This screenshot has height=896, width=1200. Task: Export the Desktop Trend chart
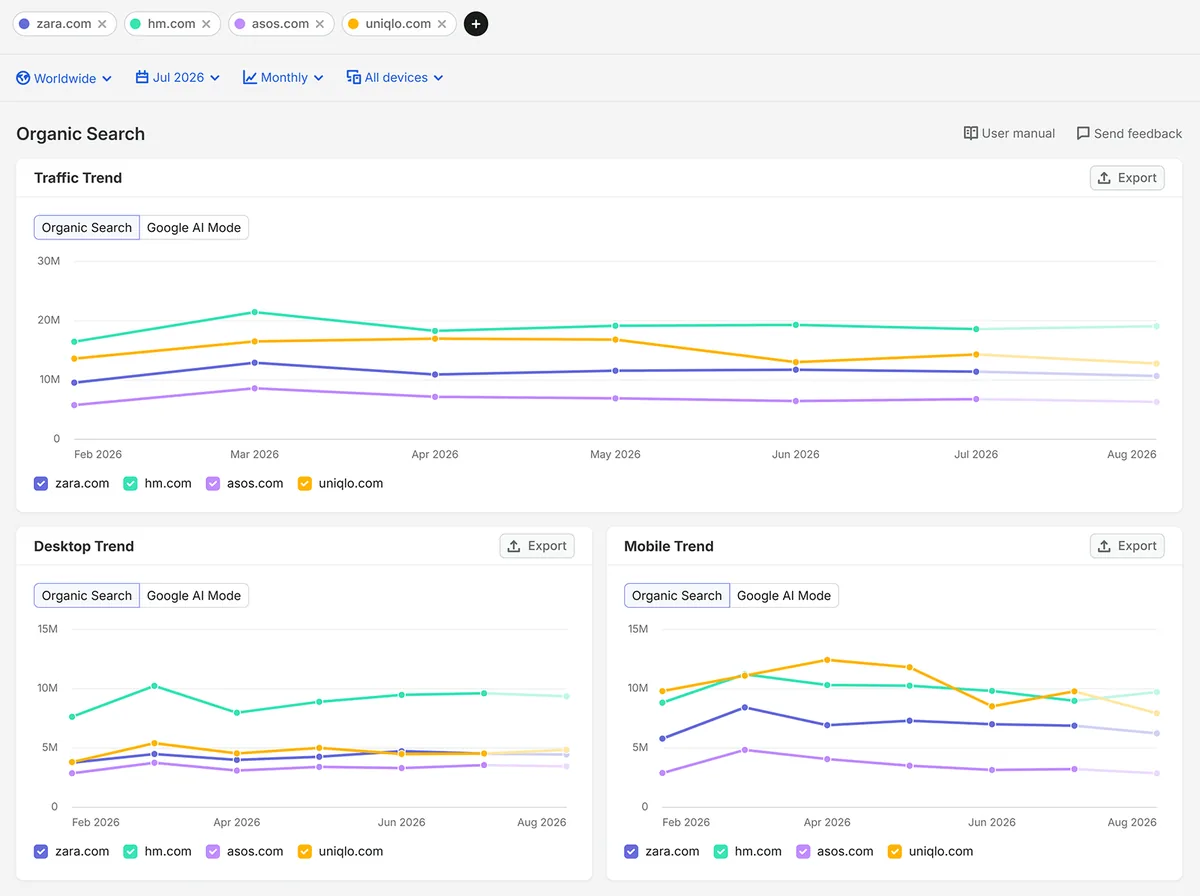pos(537,546)
